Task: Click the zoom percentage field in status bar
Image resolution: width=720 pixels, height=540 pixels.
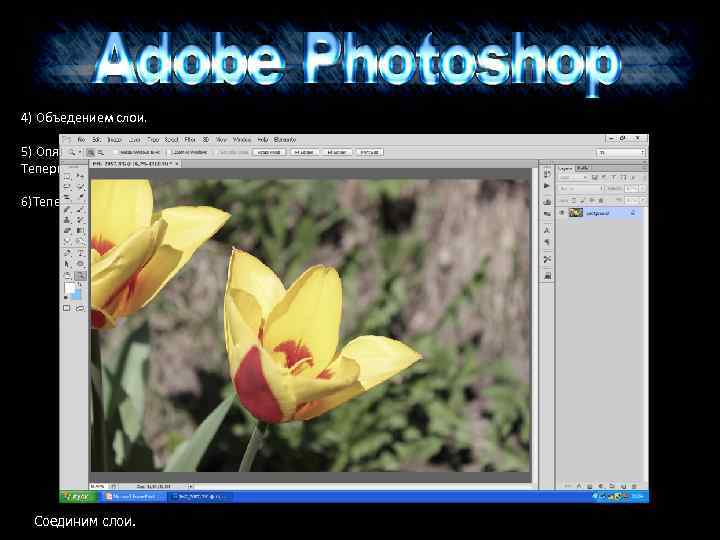Action: pyautogui.click(x=98, y=486)
